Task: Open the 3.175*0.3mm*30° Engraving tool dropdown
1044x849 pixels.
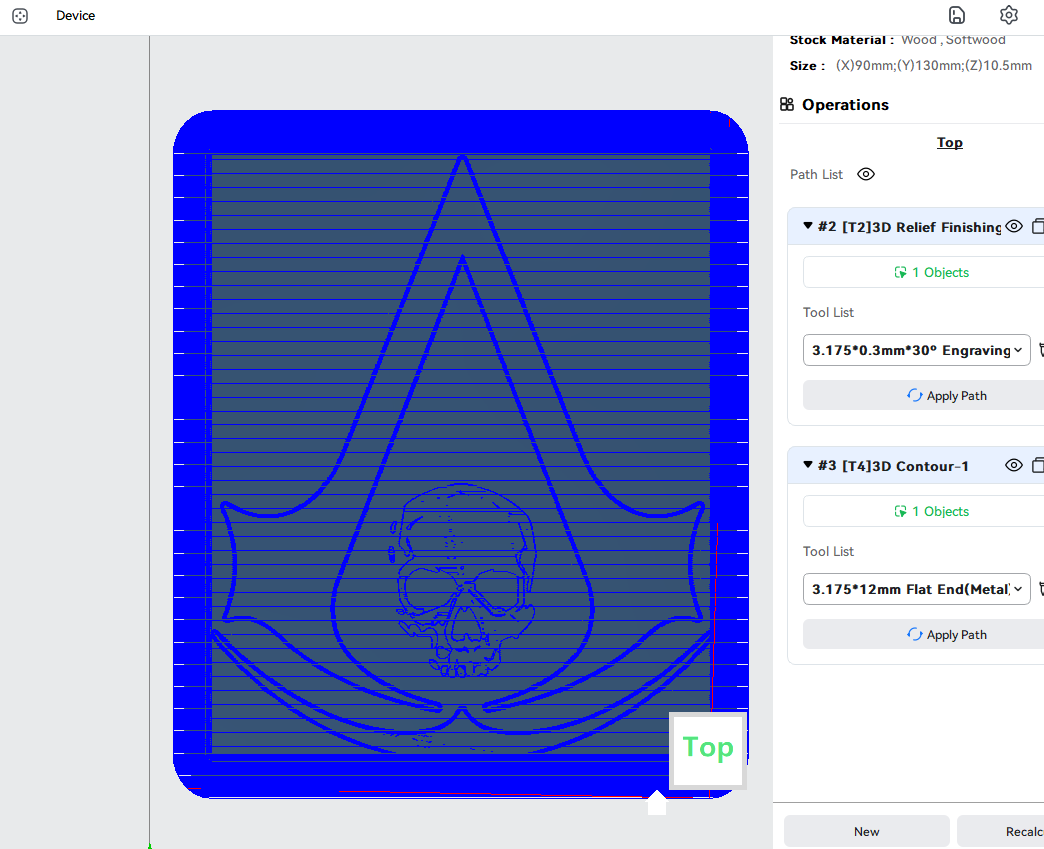Action: 916,350
